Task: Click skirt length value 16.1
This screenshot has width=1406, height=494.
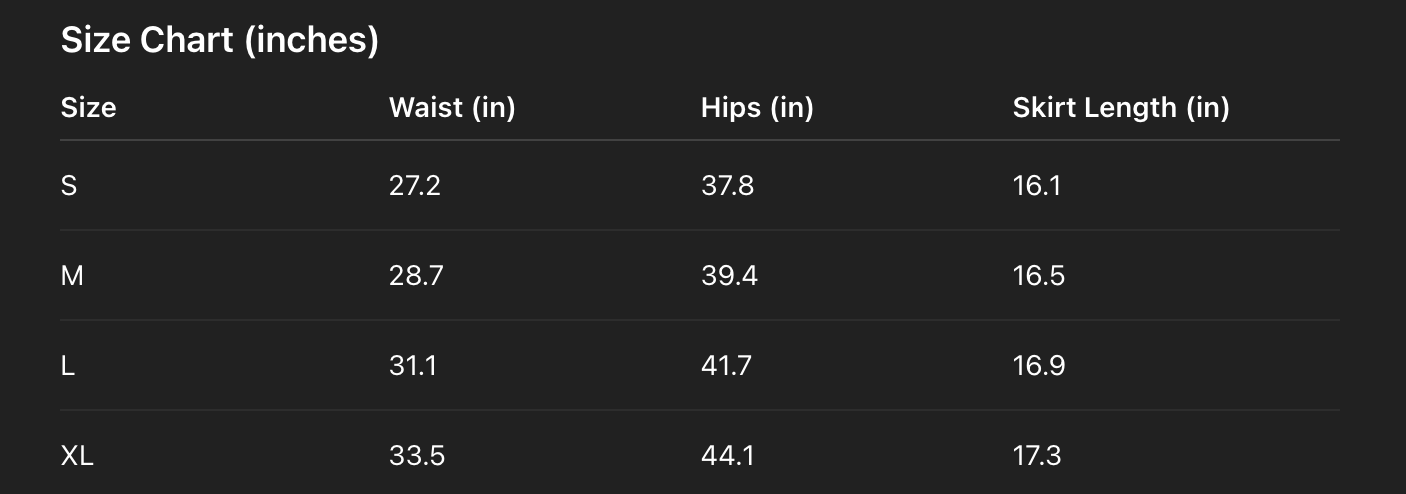Action: [1036, 186]
